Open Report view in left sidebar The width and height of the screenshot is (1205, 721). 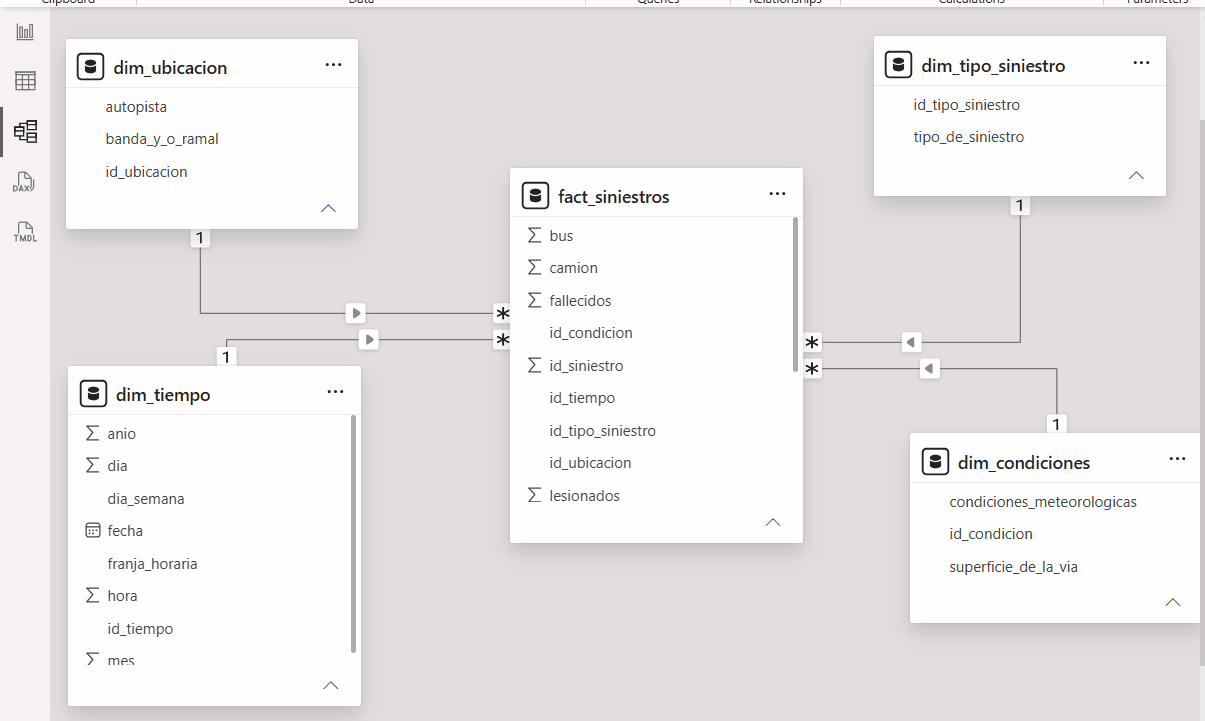tap(25, 32)
